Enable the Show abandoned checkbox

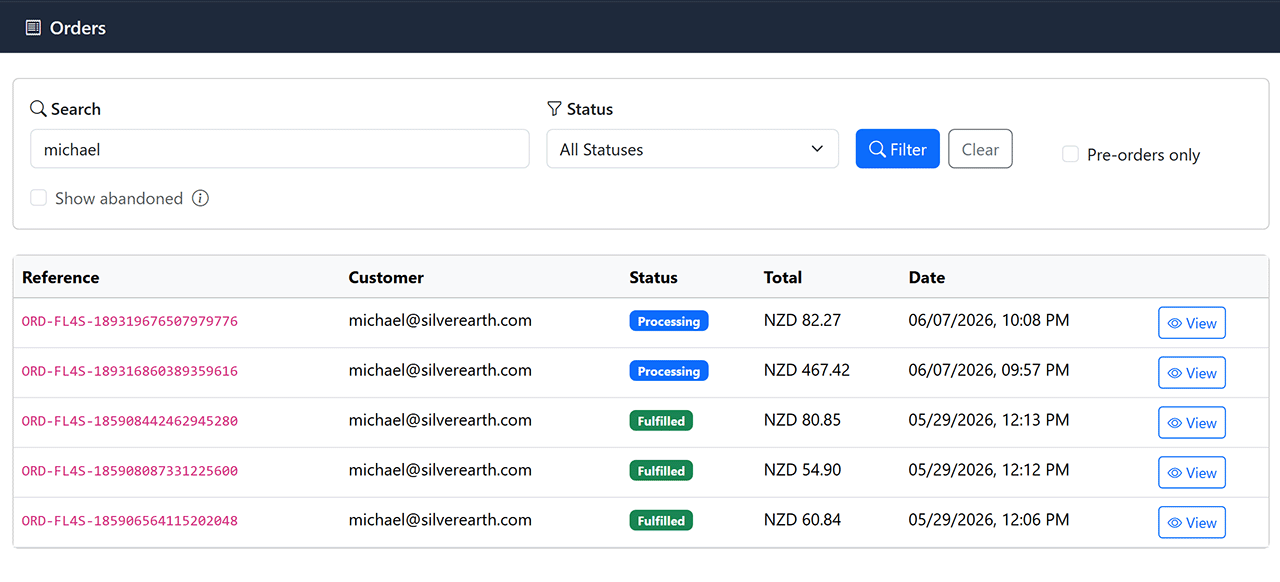(x=39, y=198)
